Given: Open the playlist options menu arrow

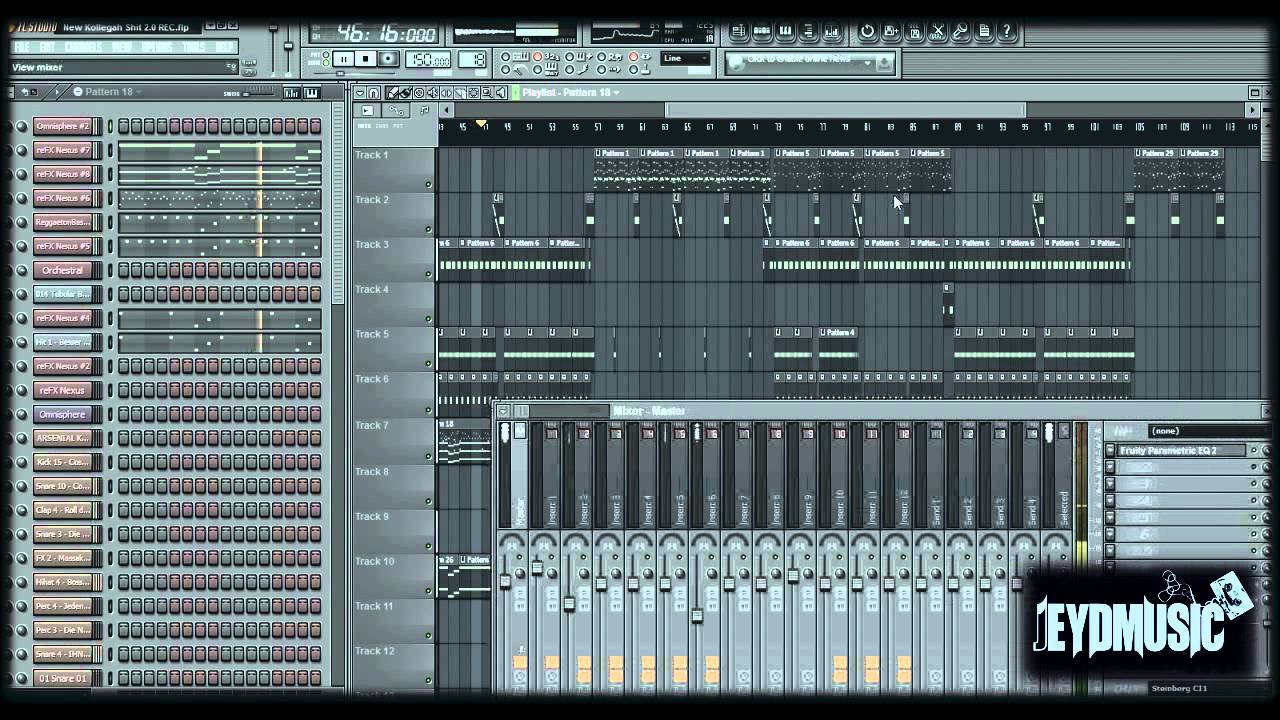Looking at the screenshot, I should click(x=360, y=92).
